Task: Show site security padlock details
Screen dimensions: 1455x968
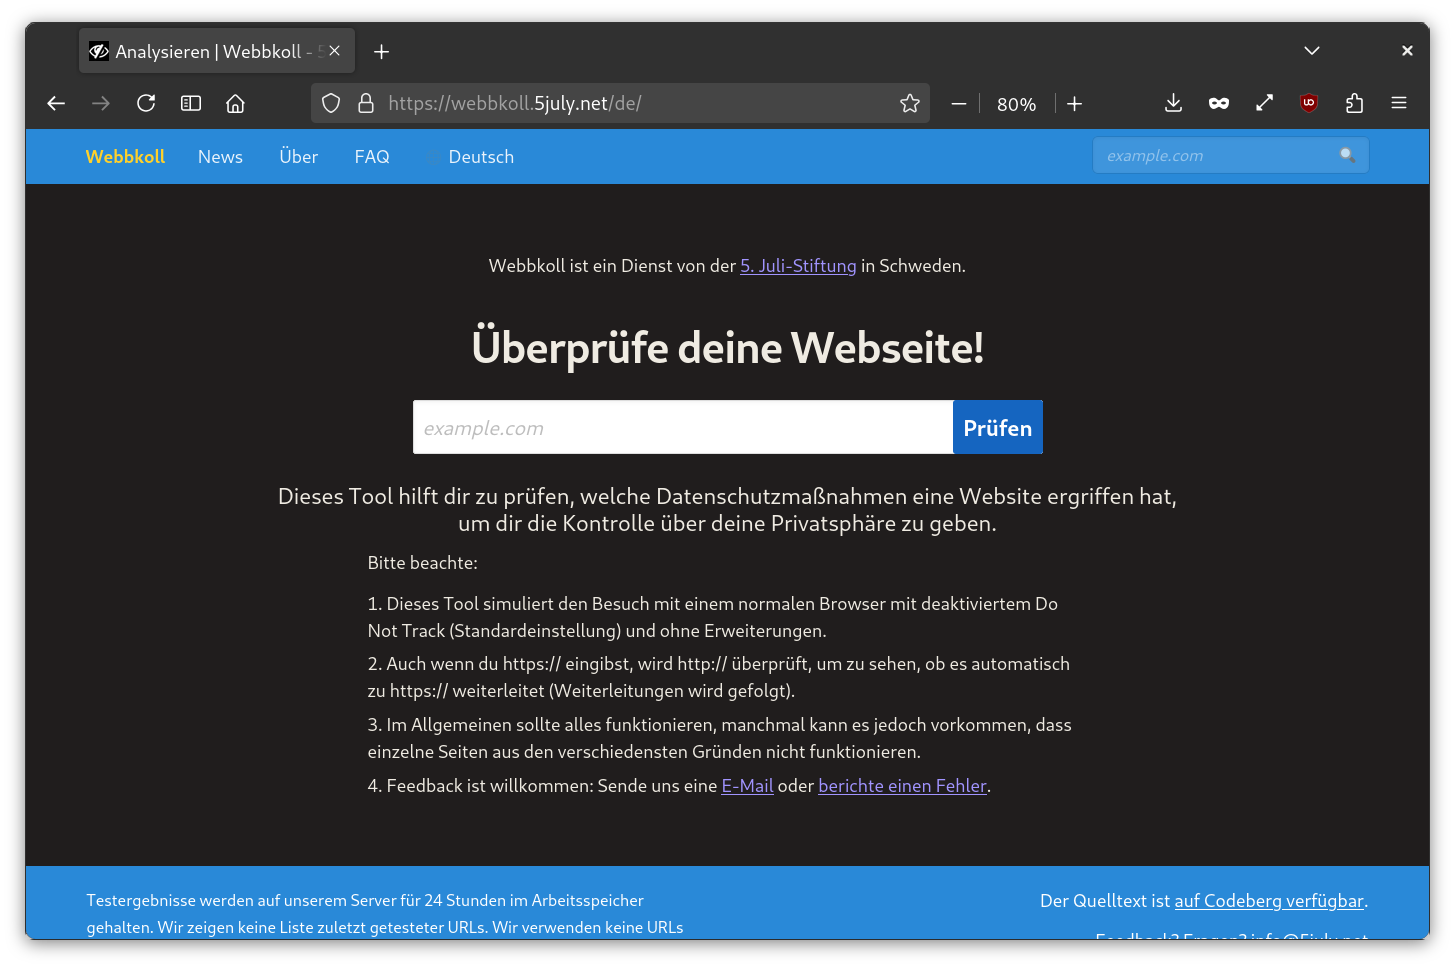Action: (366, 103)
